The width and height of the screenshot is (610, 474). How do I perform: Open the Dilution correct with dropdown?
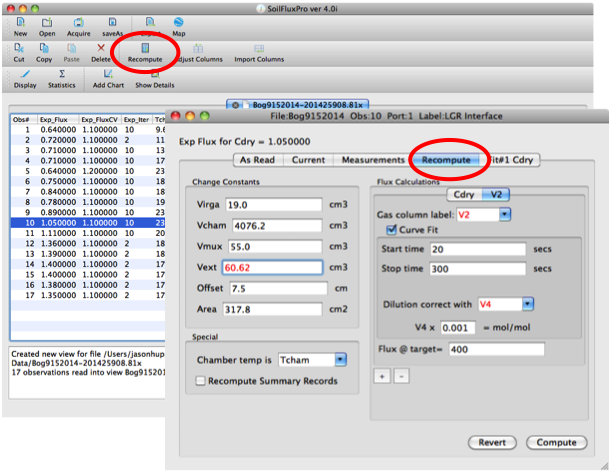coord(528,304)
